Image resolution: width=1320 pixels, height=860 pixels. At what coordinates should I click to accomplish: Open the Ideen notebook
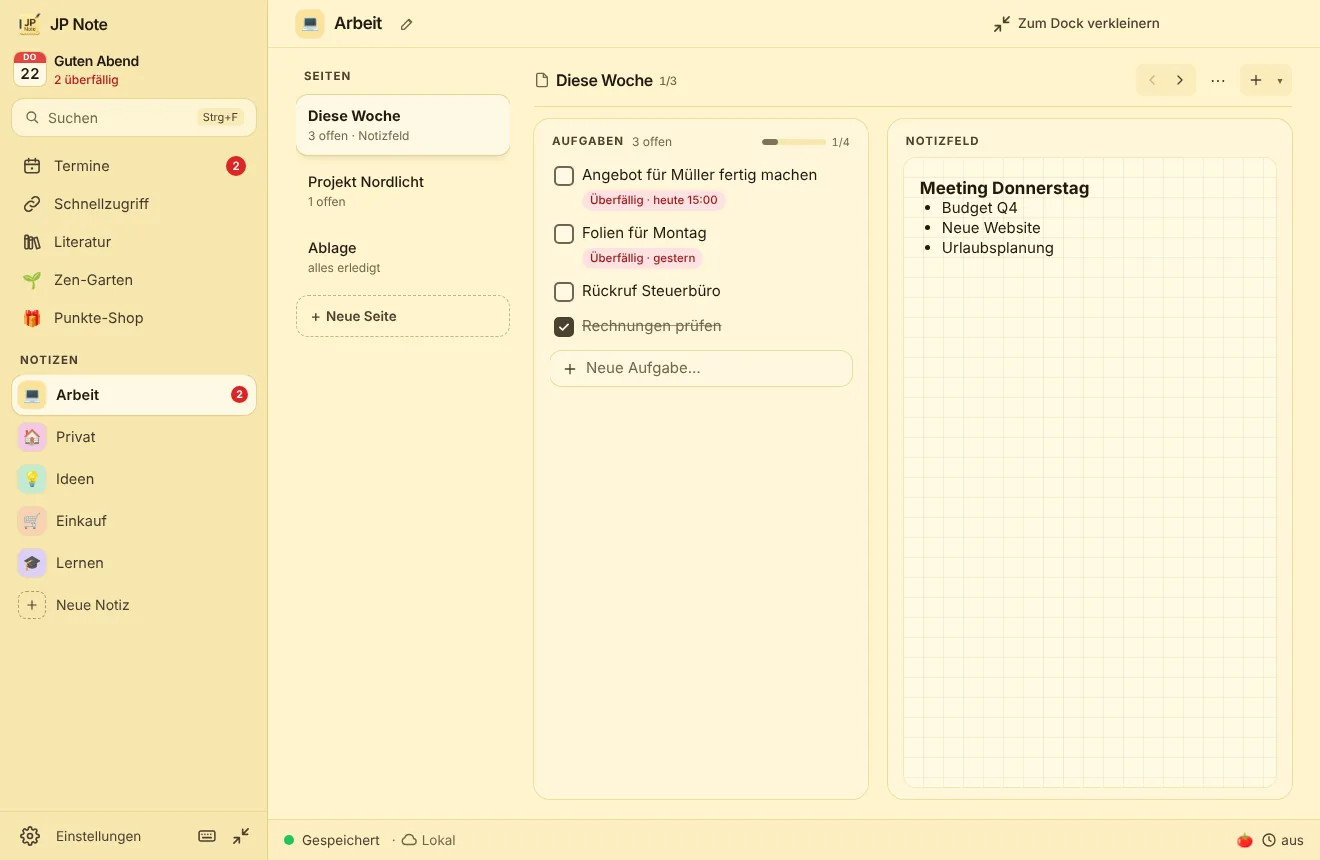tap(134, 479)
